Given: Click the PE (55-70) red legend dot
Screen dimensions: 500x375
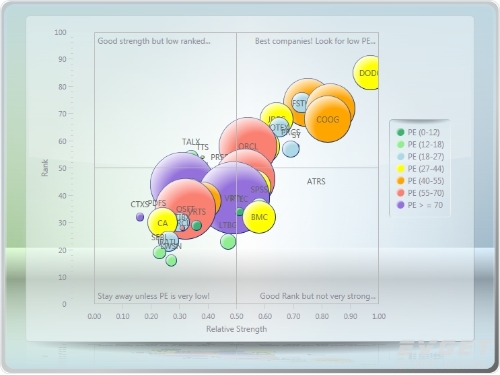Looking at the screenshot, I should (400, 193).
